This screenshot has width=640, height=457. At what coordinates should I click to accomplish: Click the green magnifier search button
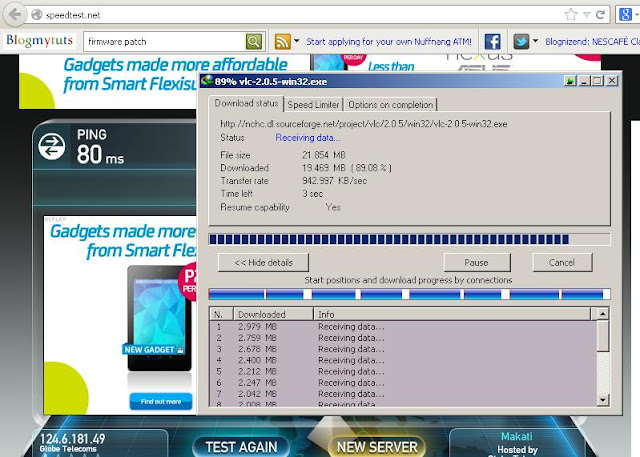tap(254, 42)
